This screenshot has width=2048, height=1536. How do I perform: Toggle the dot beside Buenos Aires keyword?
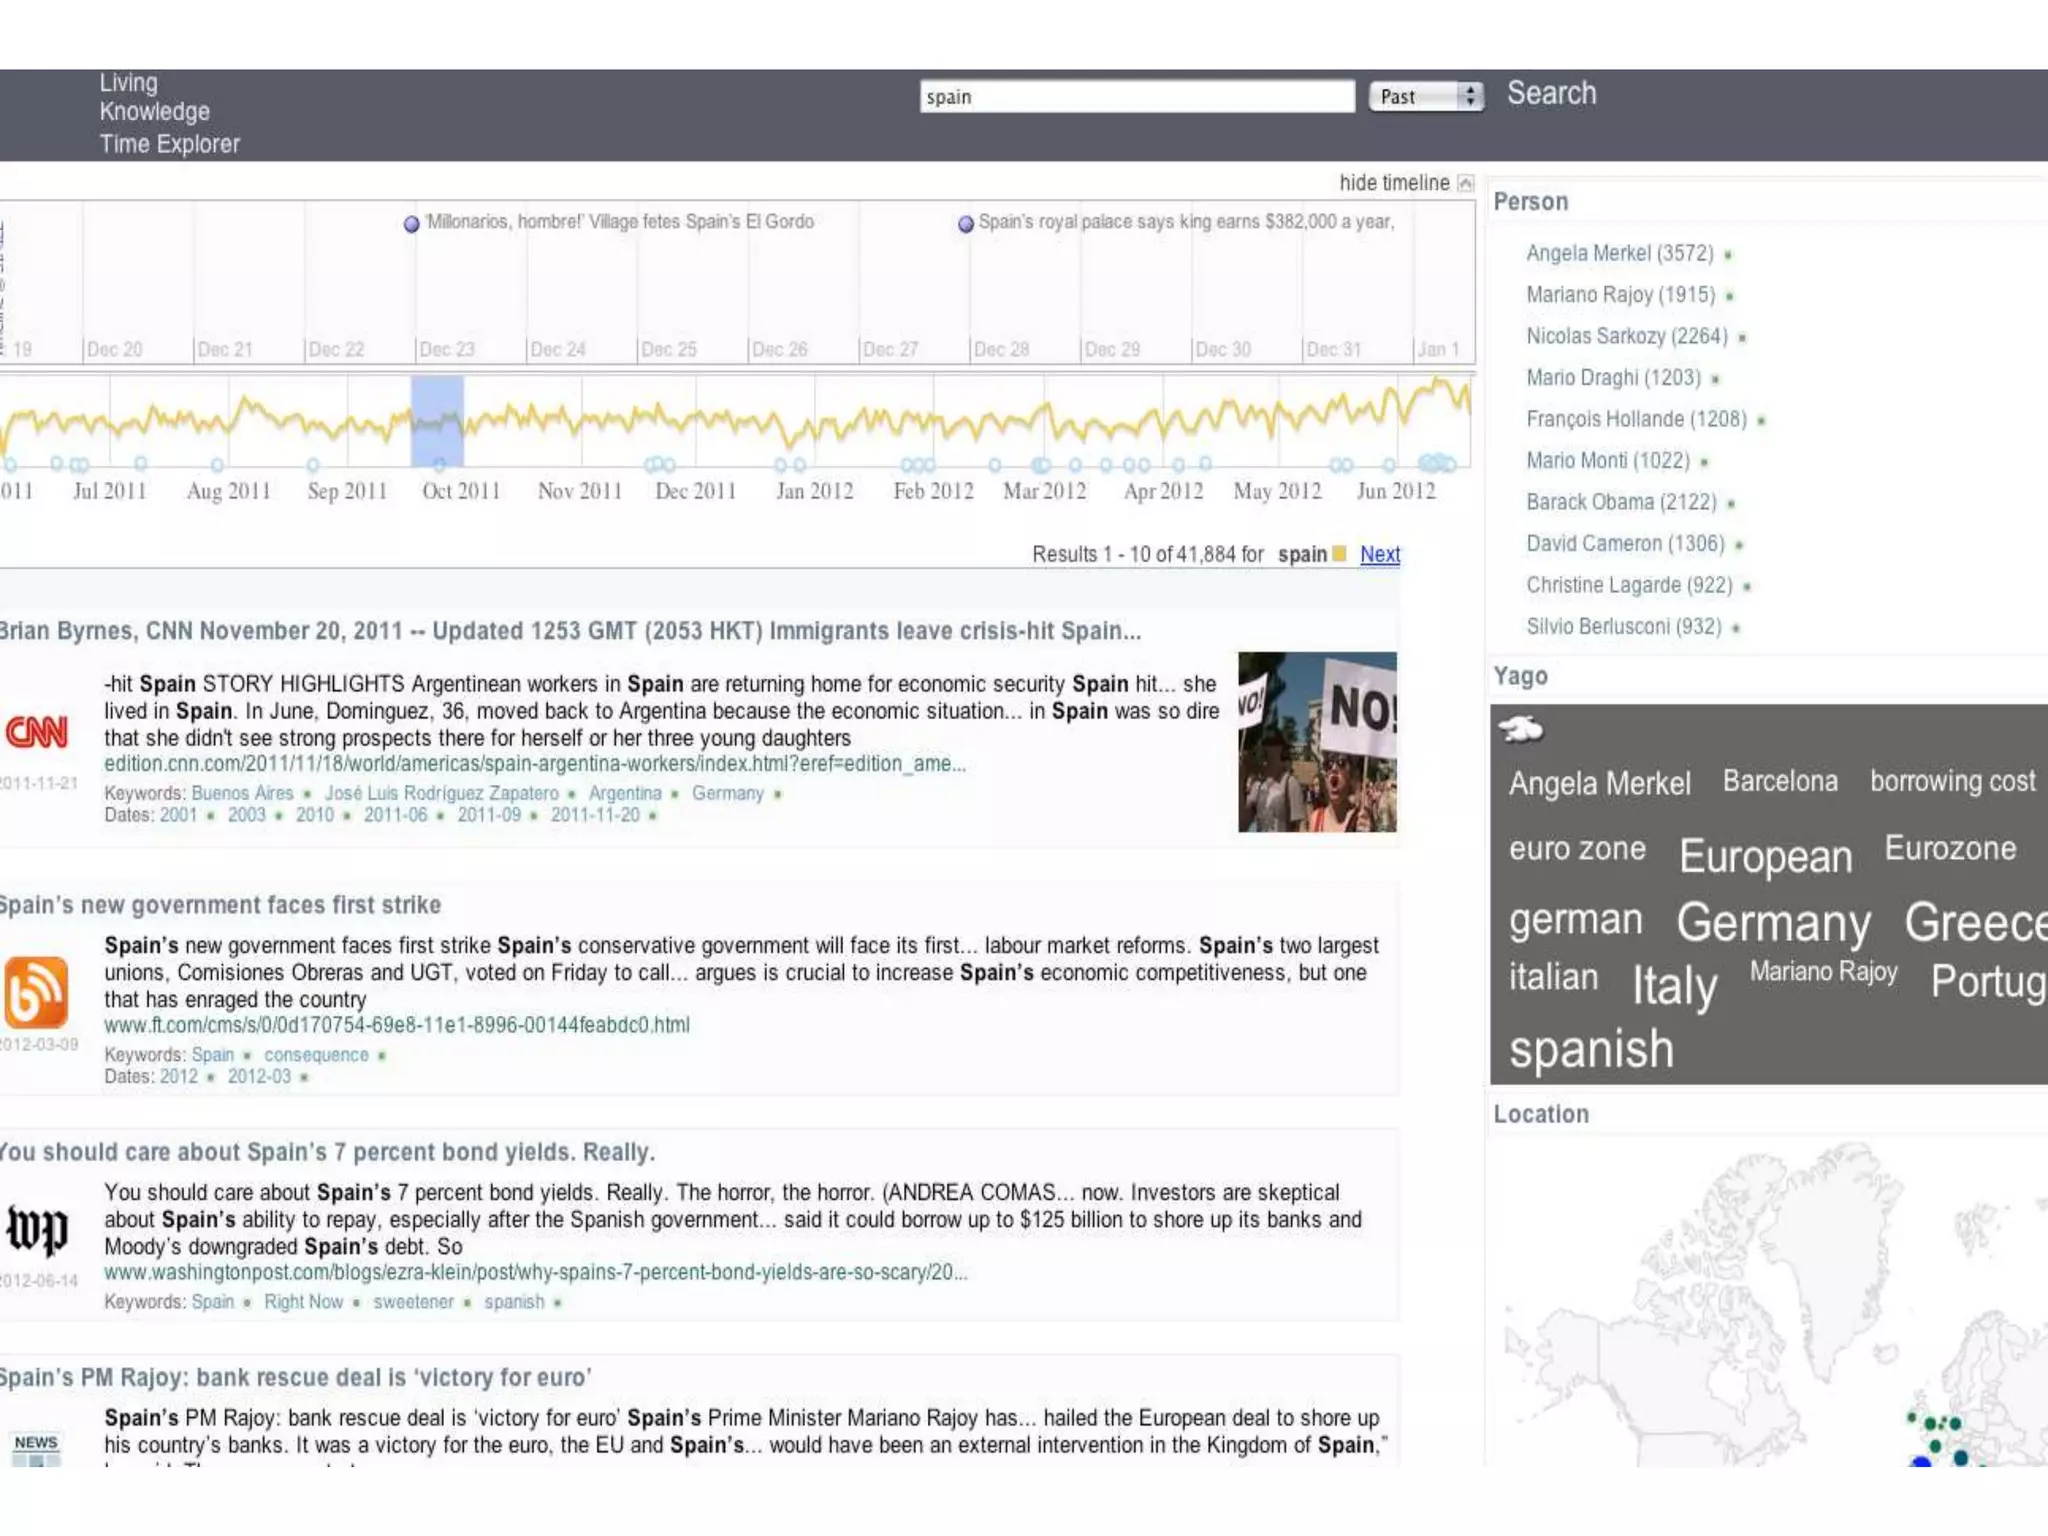click(307, 795)
